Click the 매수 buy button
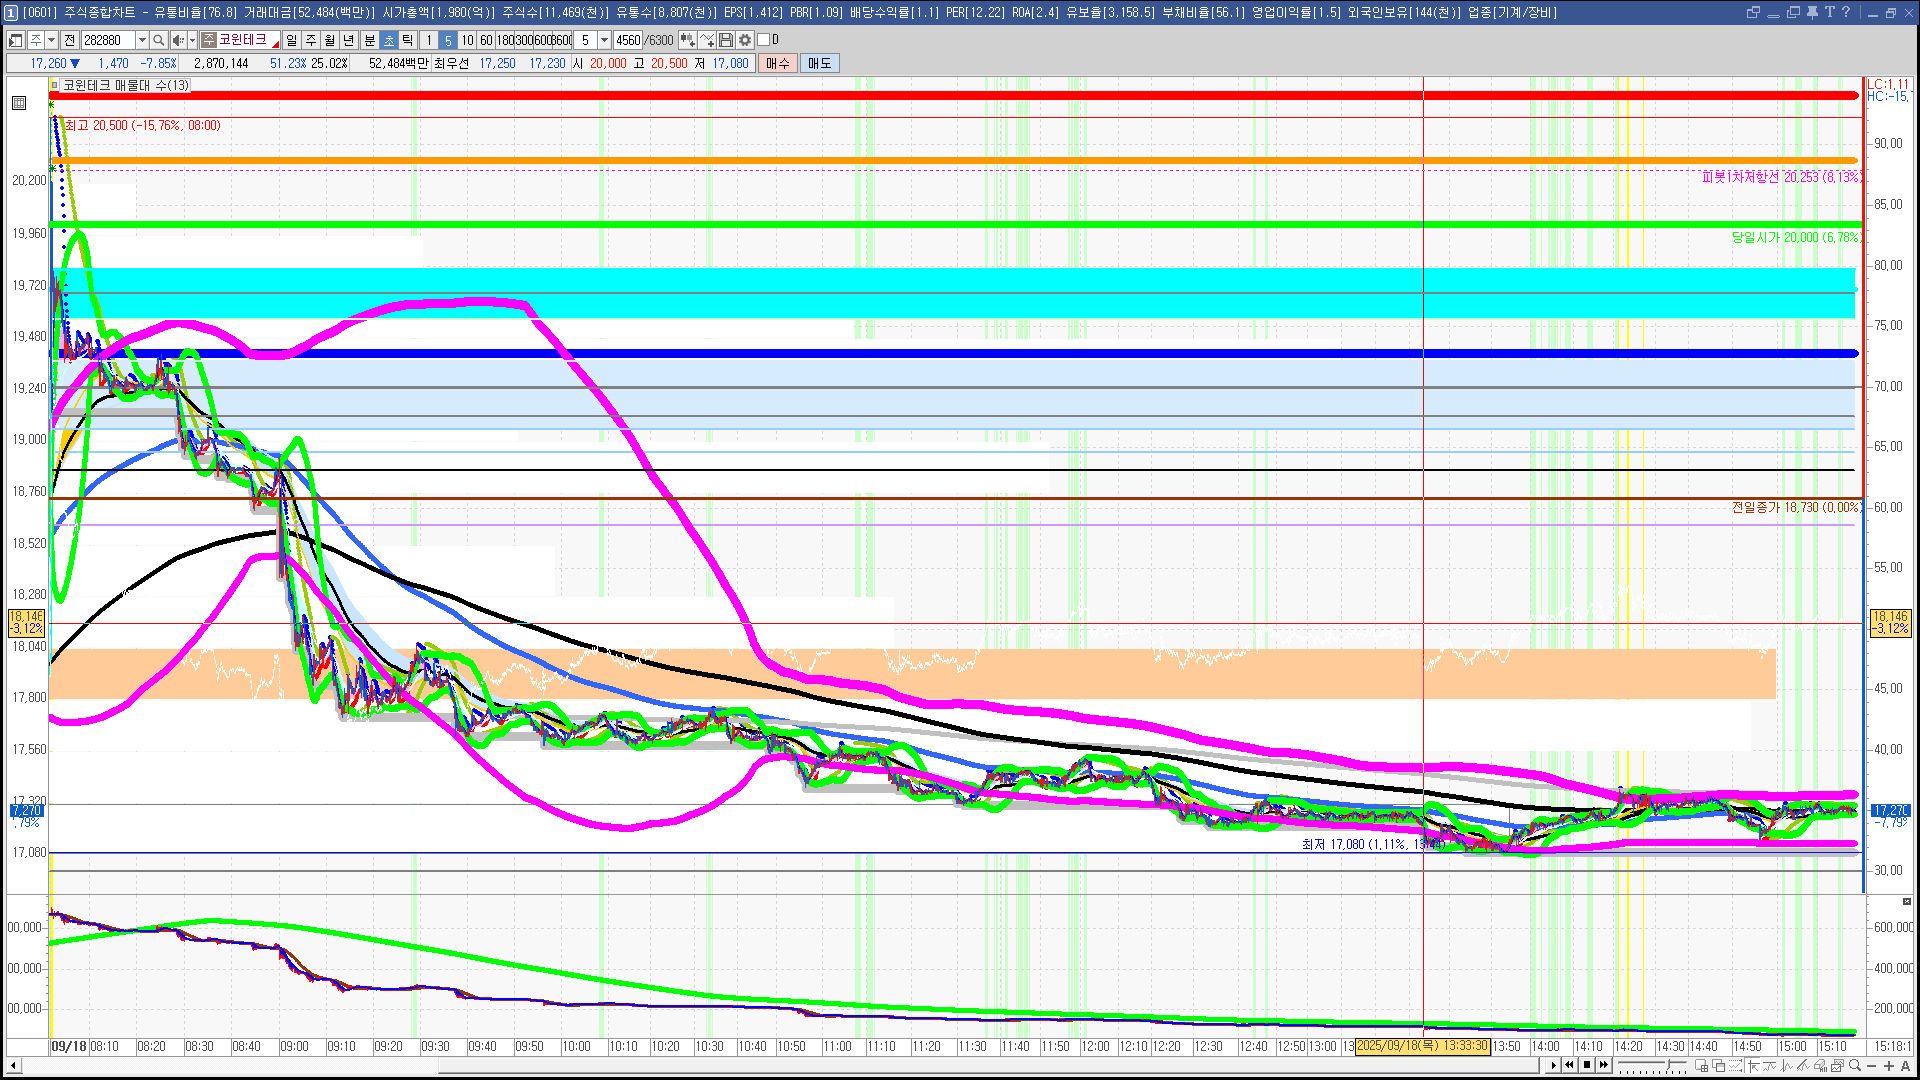 tap(778, 63)
